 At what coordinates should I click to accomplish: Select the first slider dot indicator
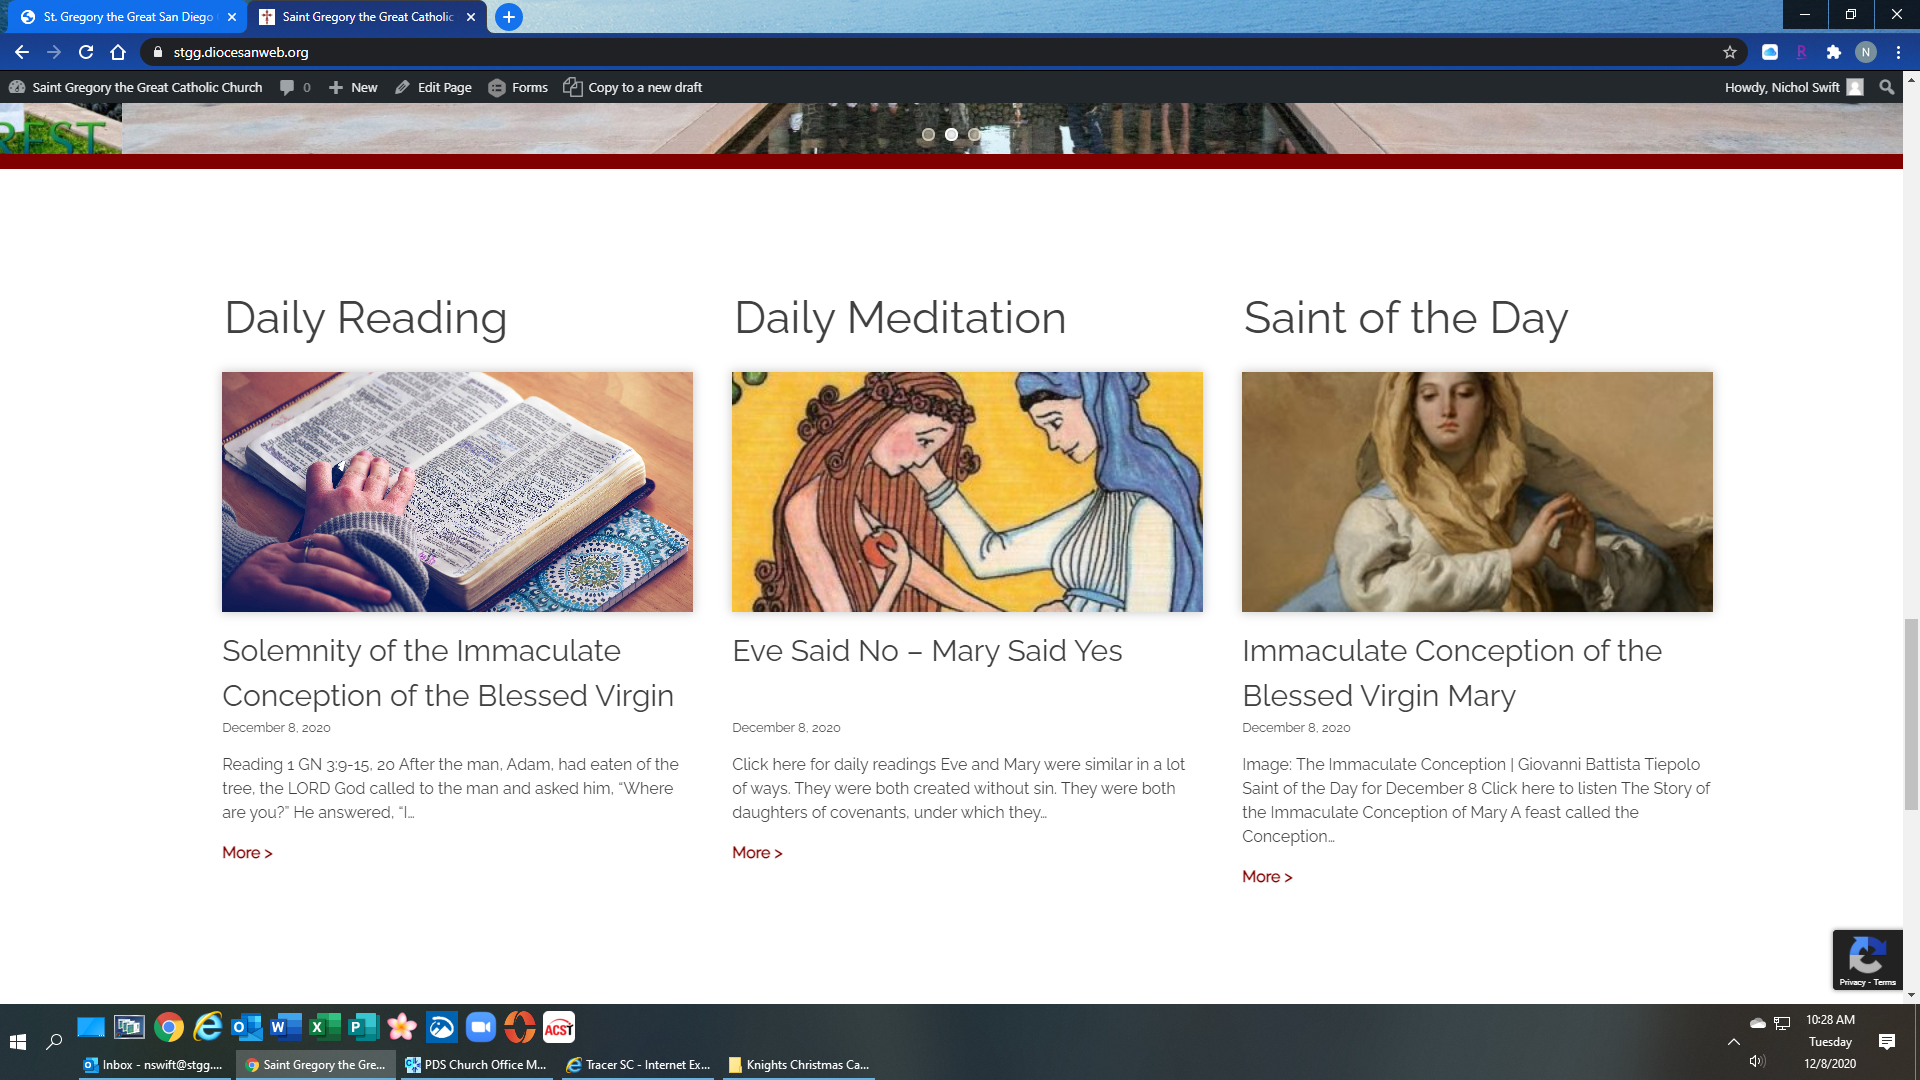(x=928, y=134)
